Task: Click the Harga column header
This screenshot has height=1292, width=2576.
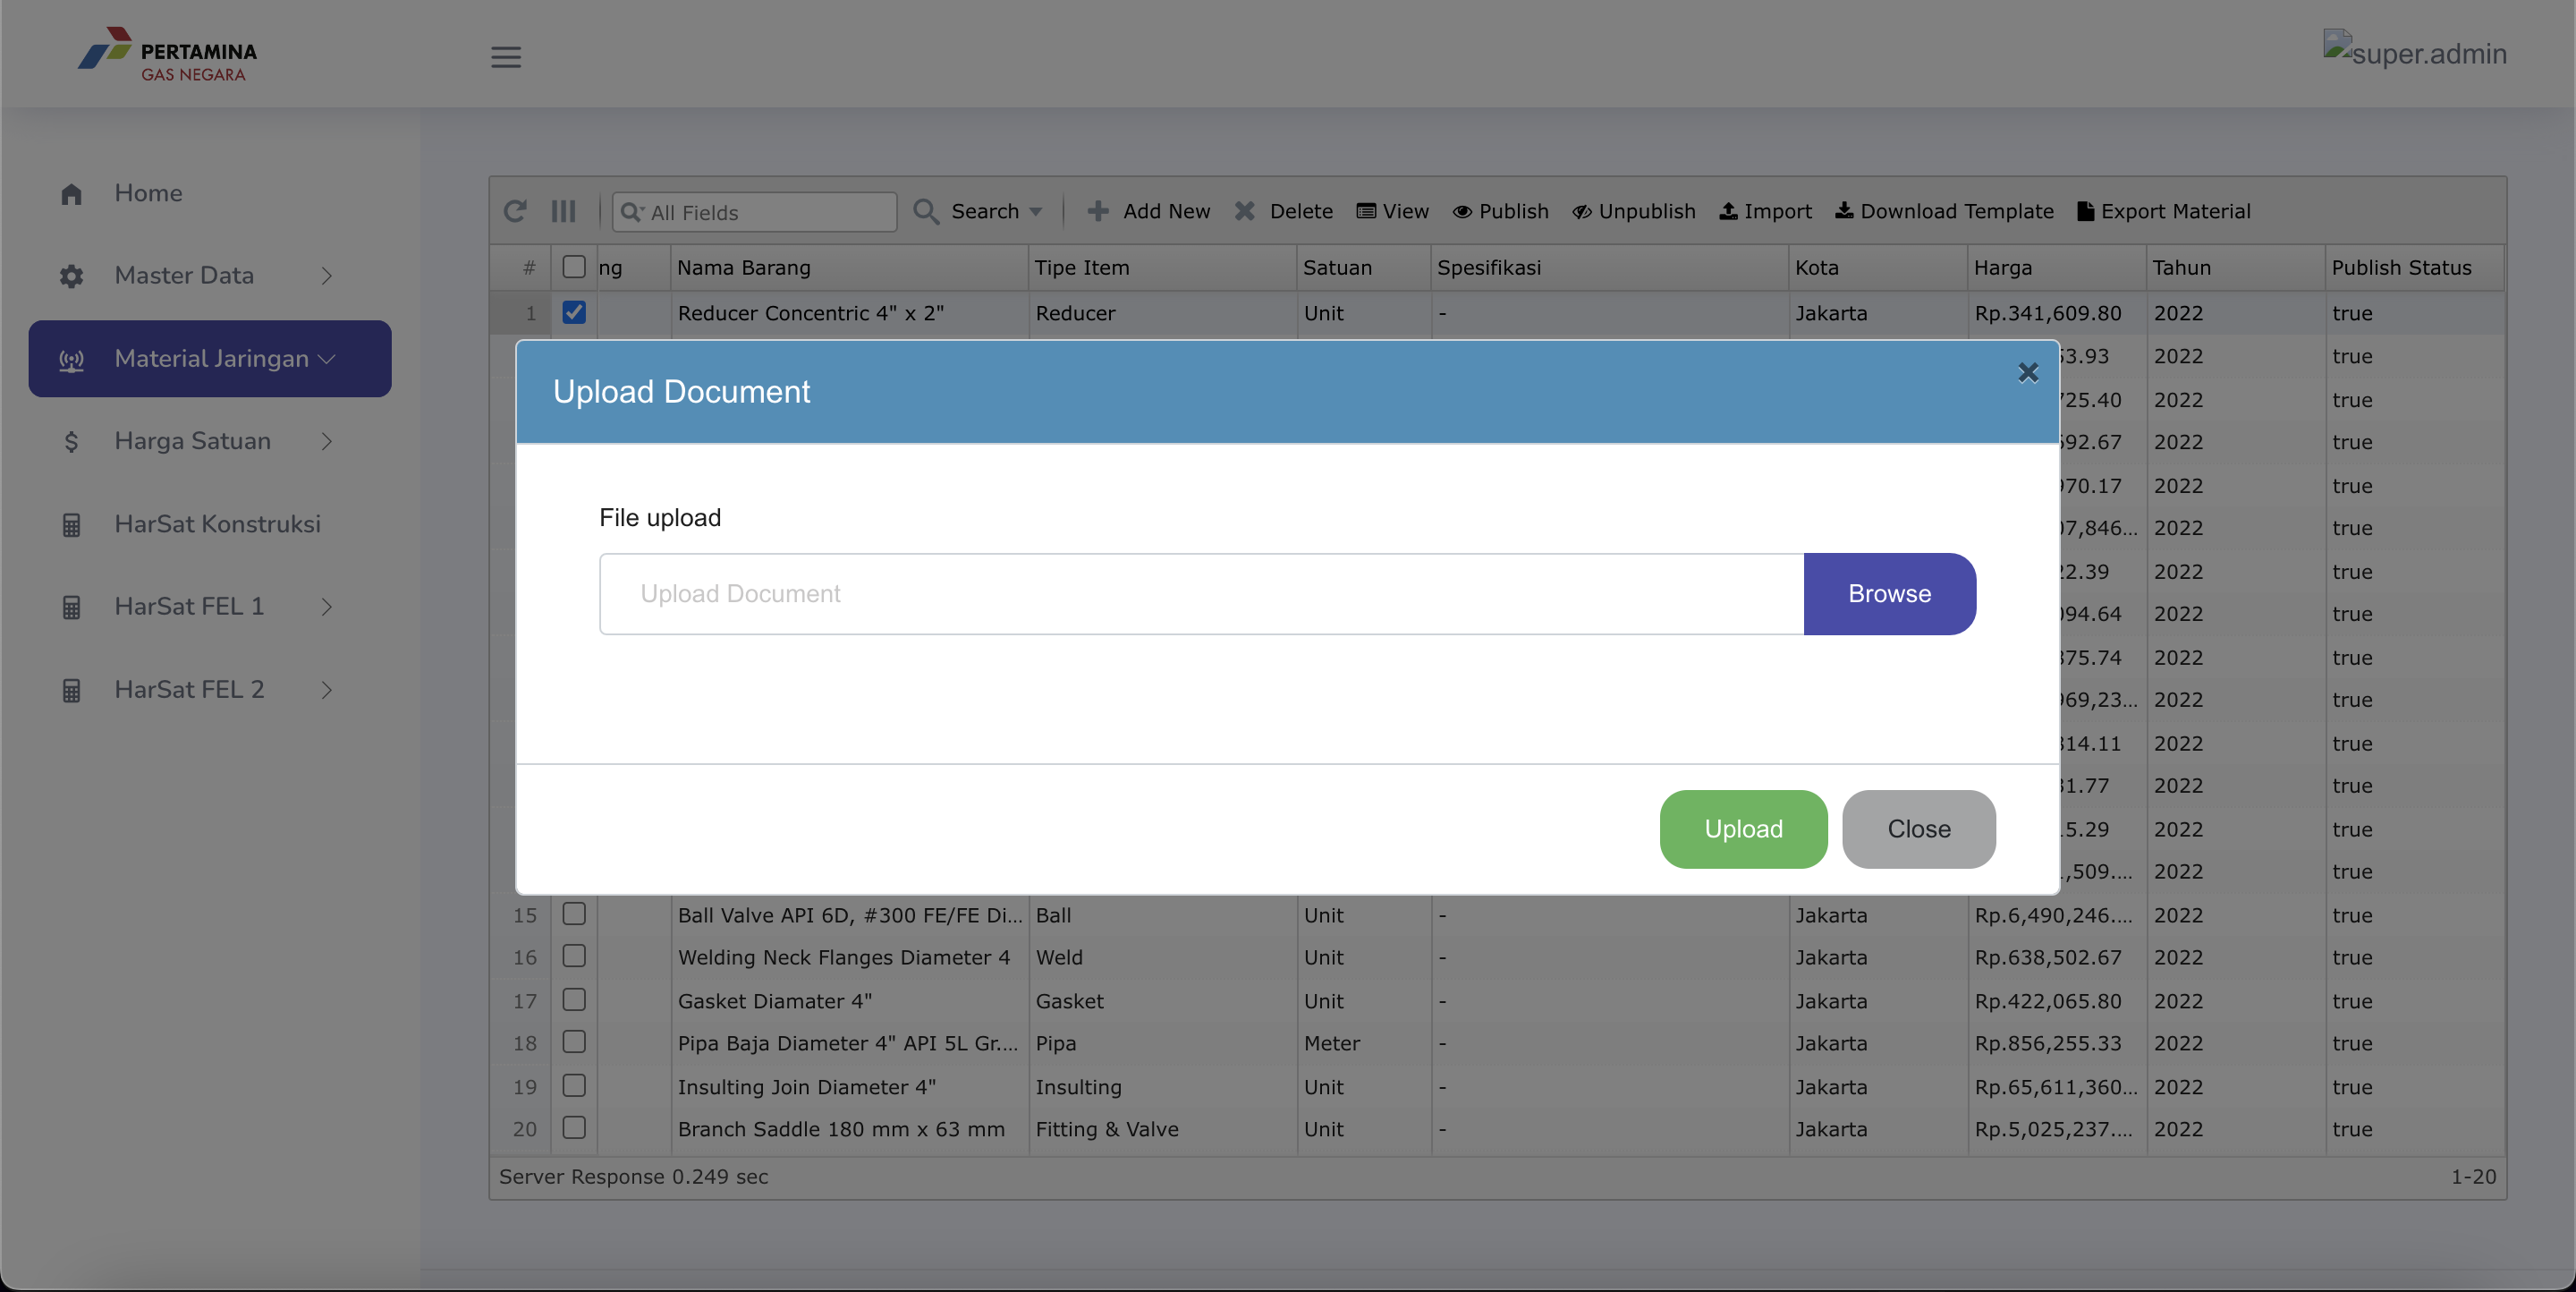Action: coord(2057,267)
